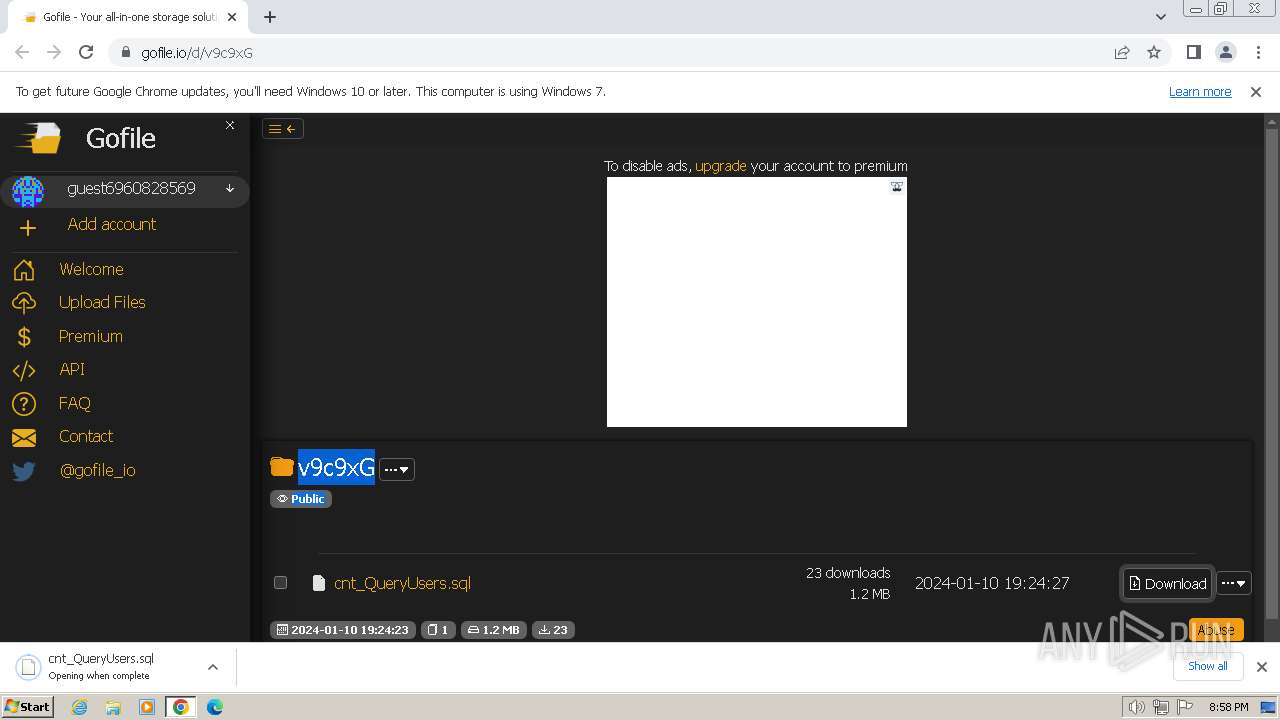Click the Welcome home icon
Screen dimensions: 1280x720
coord(24,270)
